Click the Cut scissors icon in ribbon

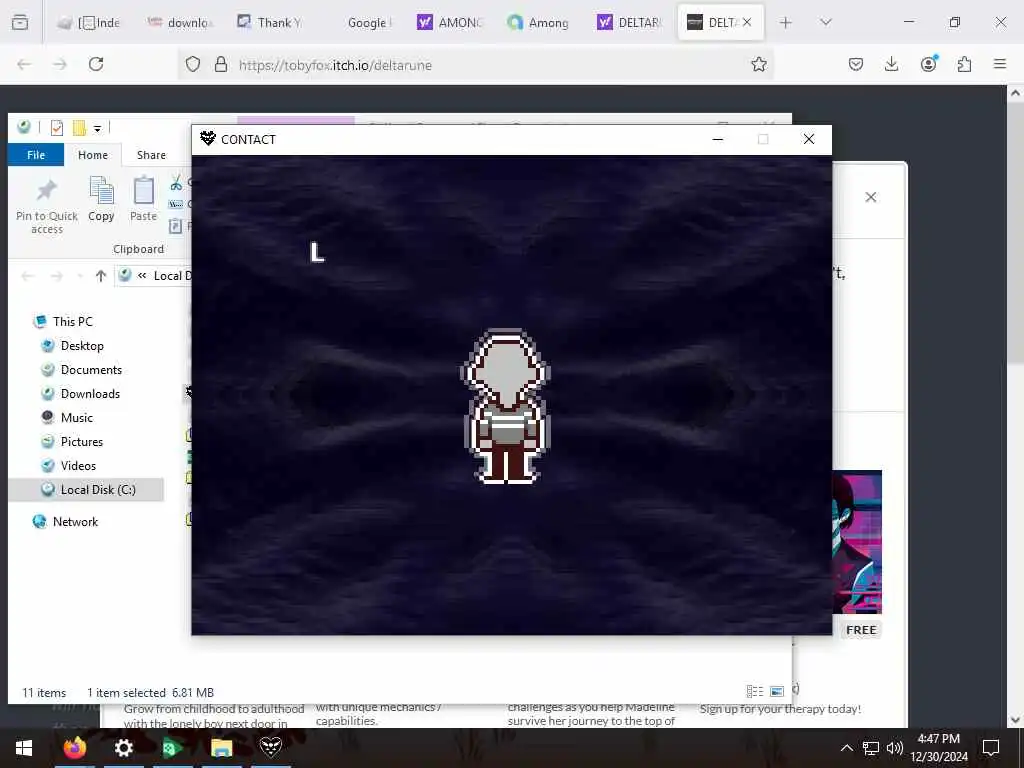(x=176, y=182)
